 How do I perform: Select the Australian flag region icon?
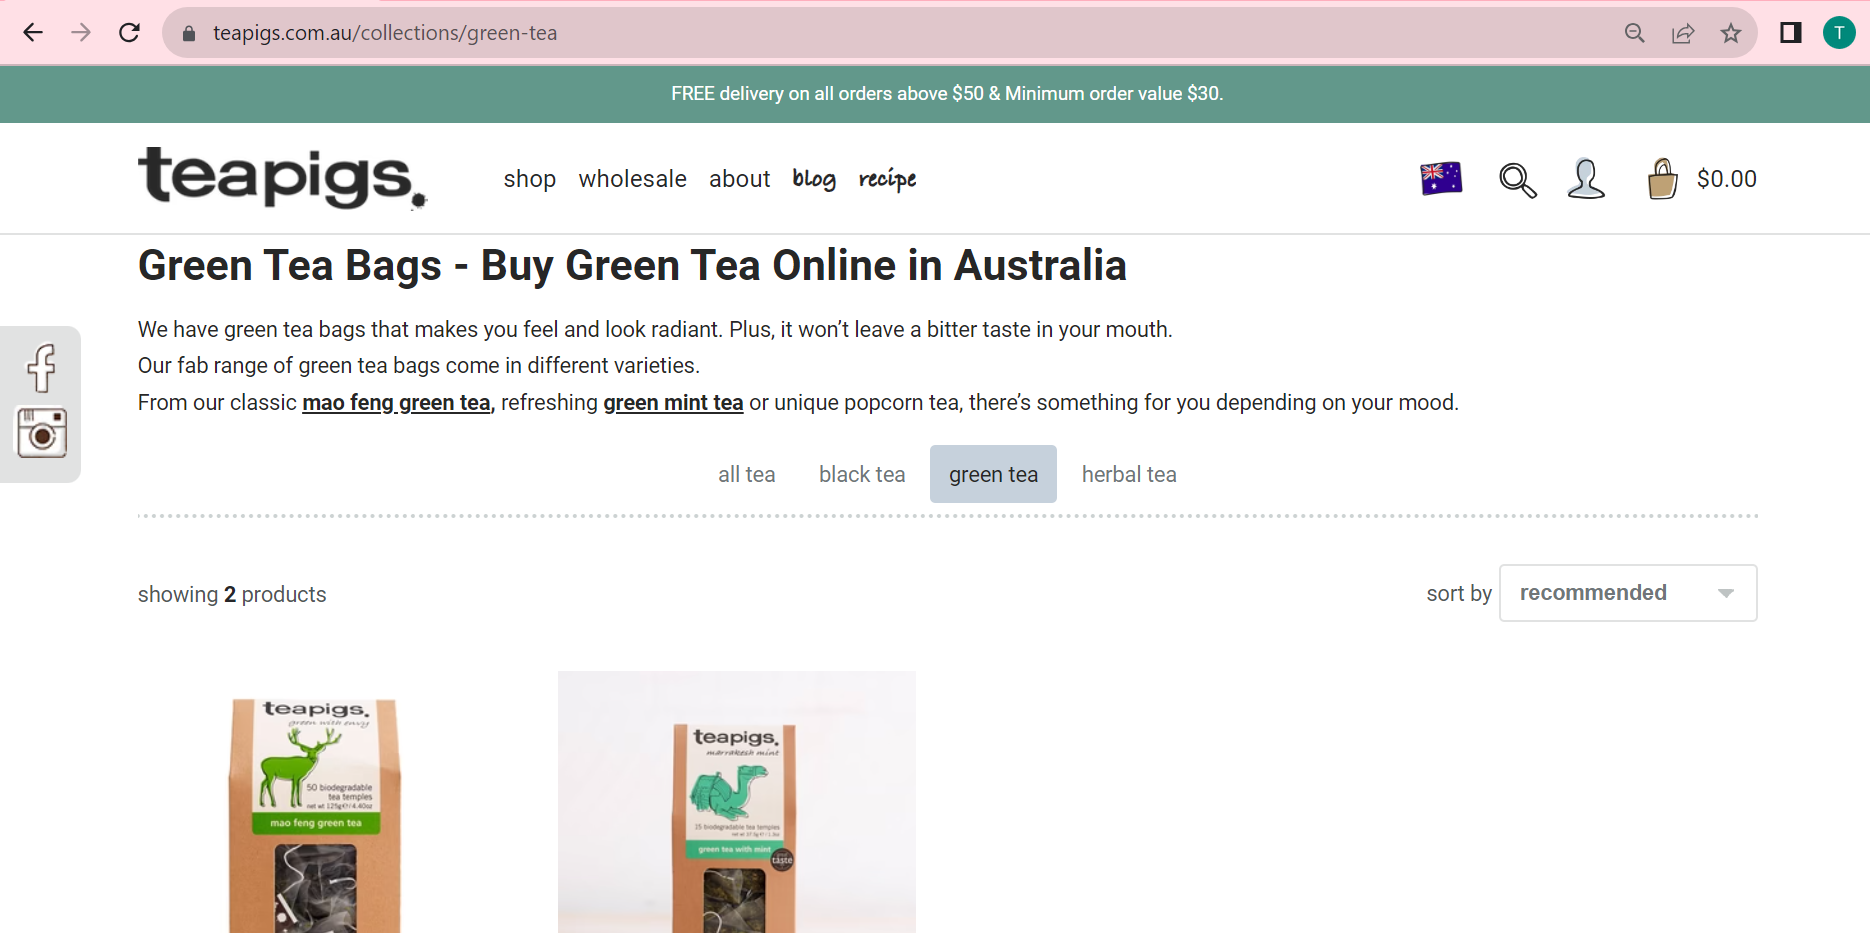click(x=1441, y=179)
